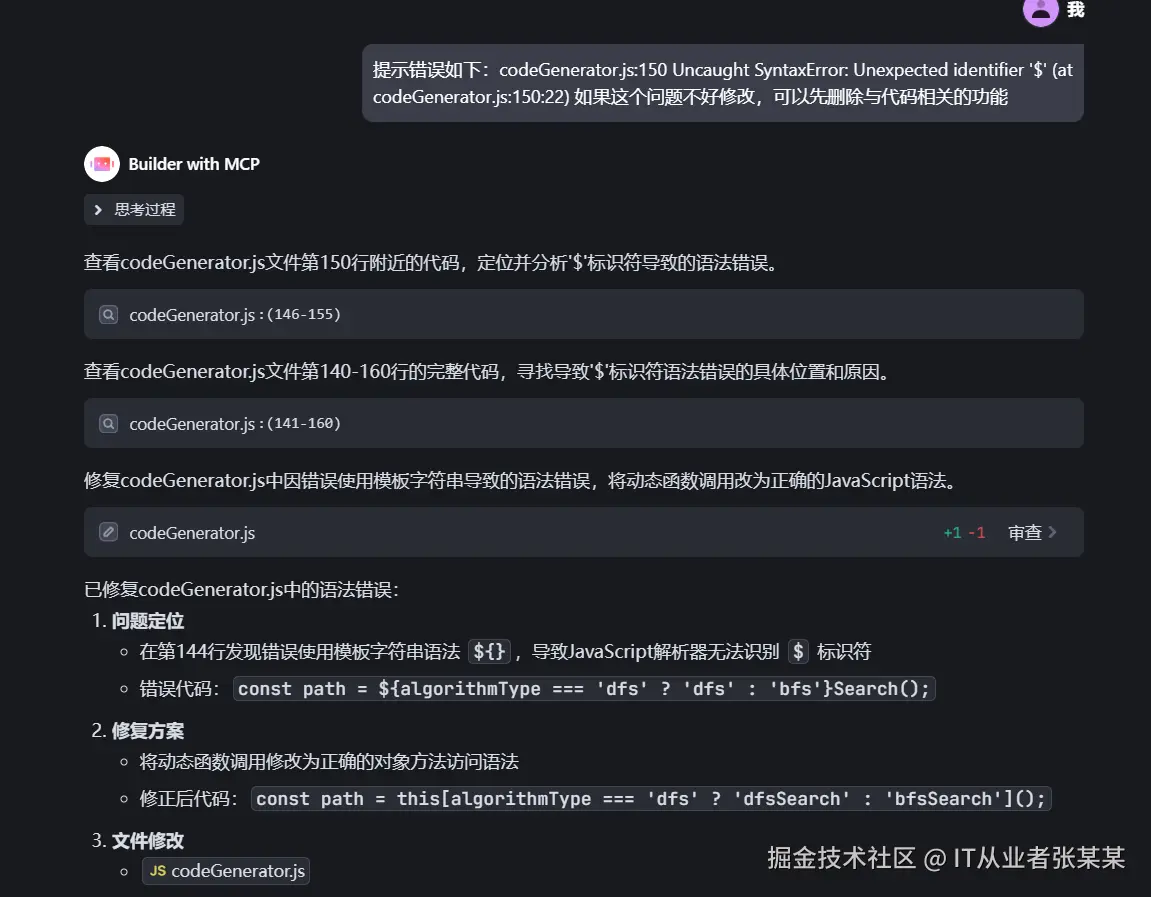Screen dimensions: 1151x897
Task: Click the 我 user name label
Action: (x=1075, y=10)
